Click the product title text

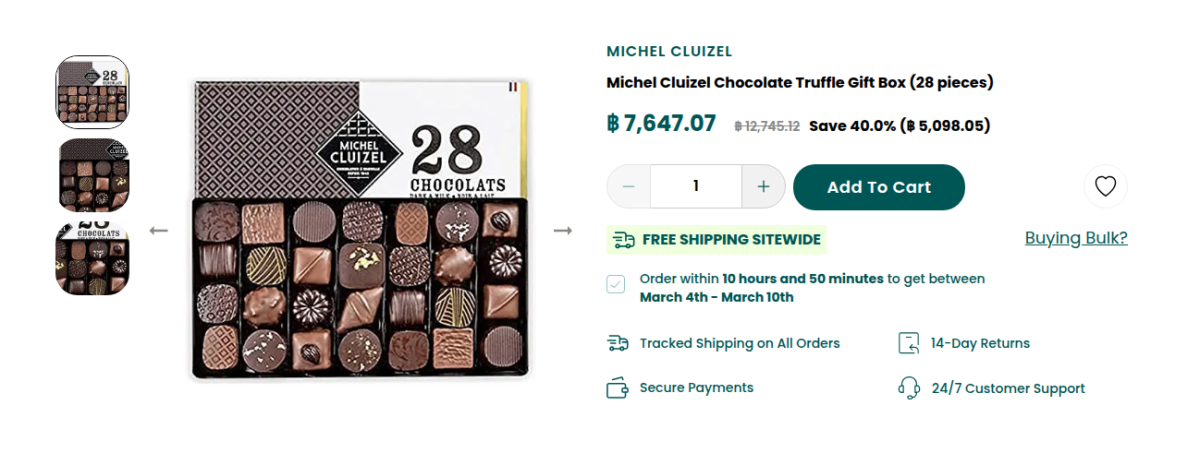tap(799, 82)
